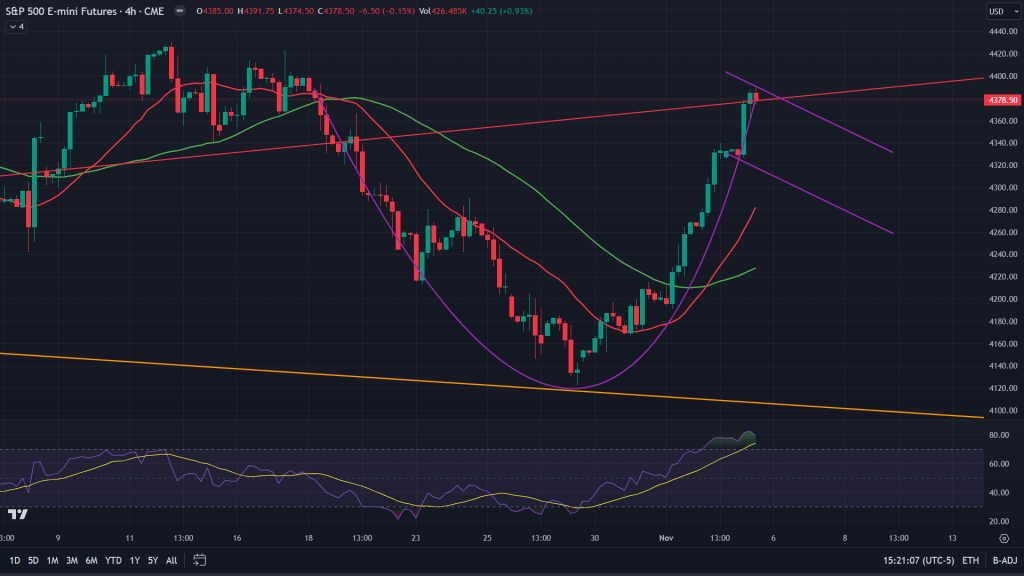This screenshot has height=576, width=1024.
Task: Switch to the 3M time range
Action: click(72, 559)
